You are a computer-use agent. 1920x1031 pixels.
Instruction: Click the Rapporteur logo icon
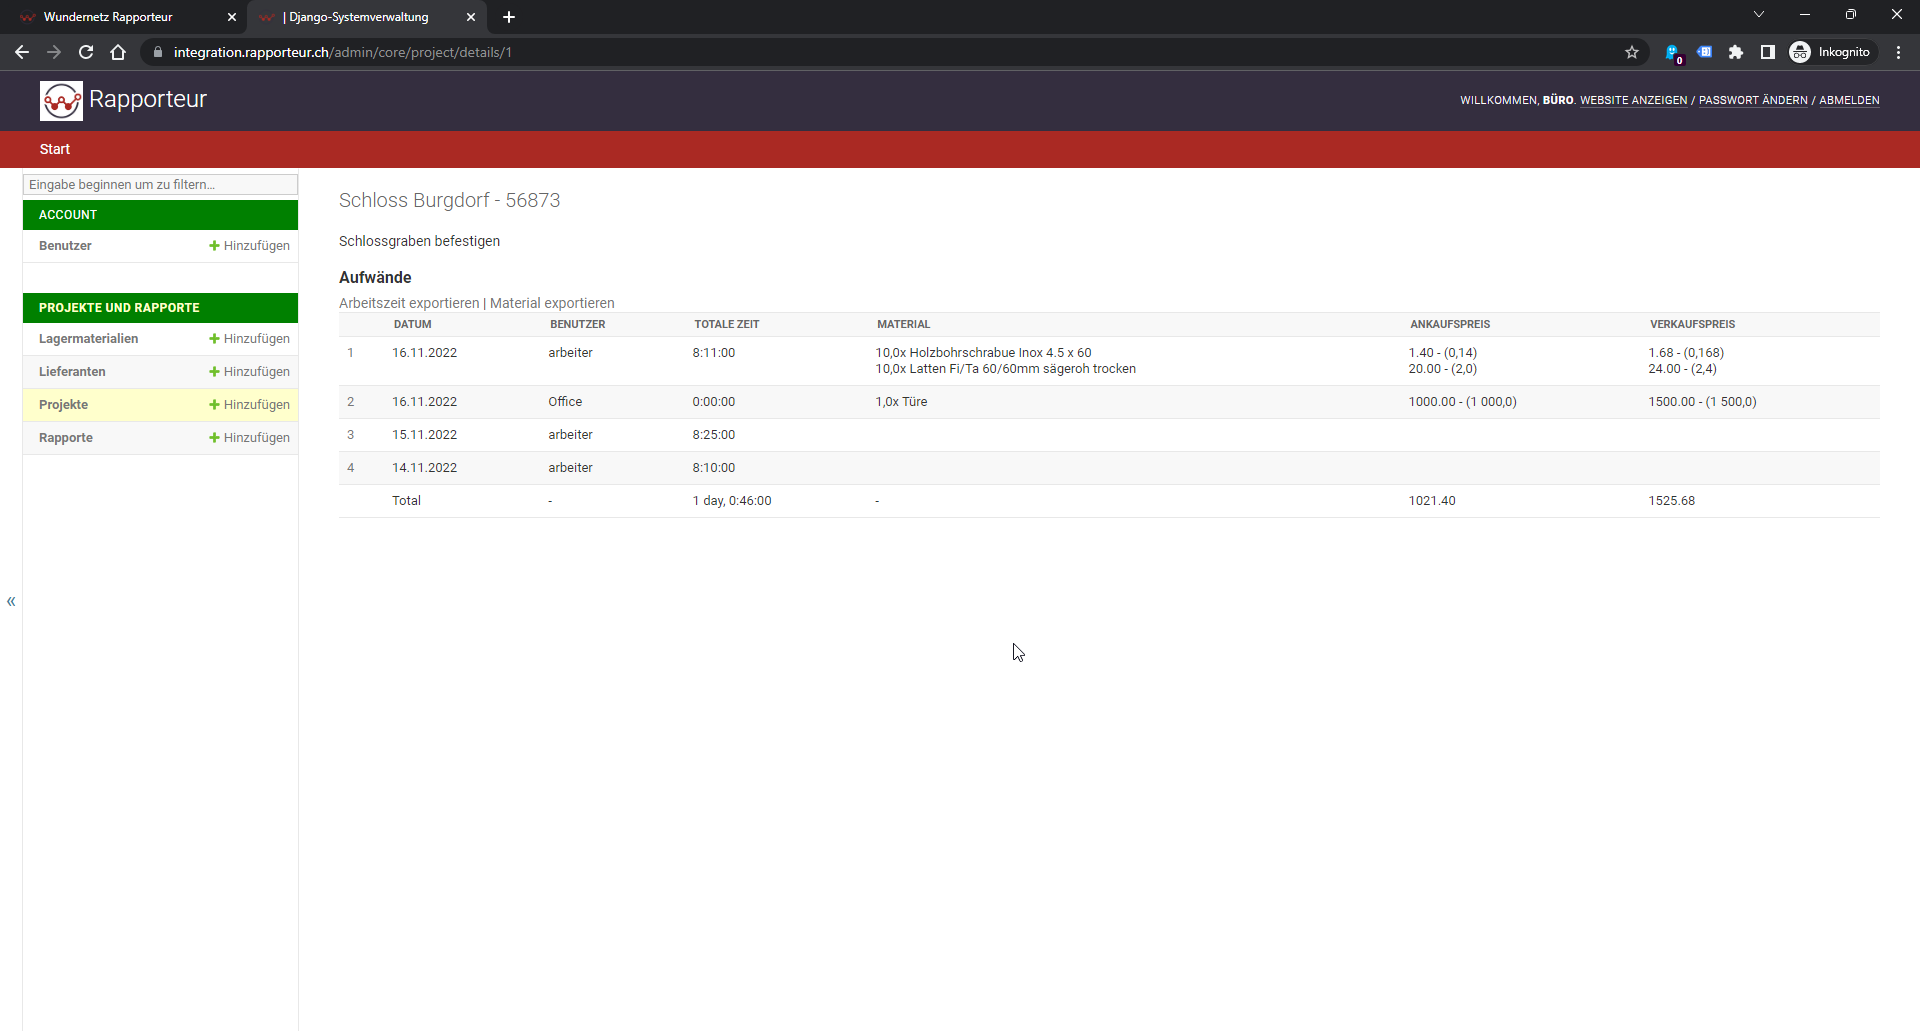(x=61, y=100)
